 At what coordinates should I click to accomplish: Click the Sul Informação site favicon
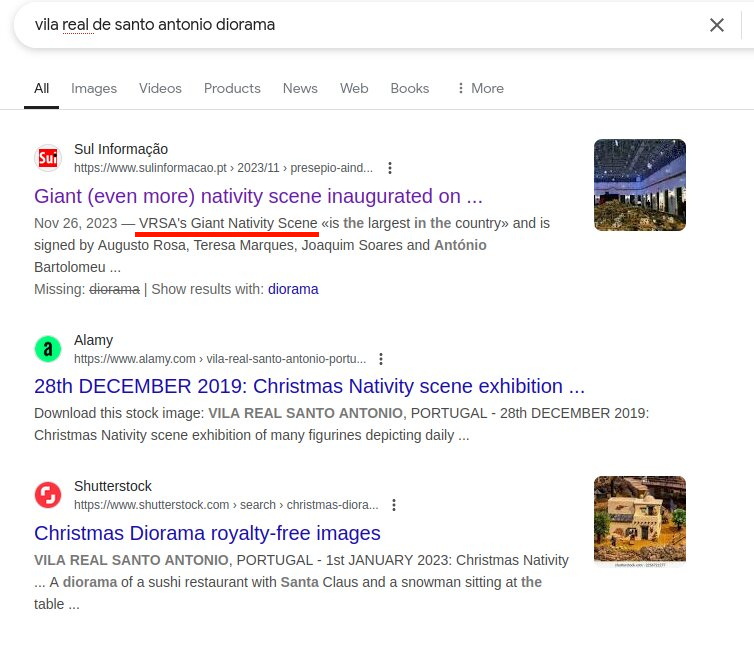(47, 158)
